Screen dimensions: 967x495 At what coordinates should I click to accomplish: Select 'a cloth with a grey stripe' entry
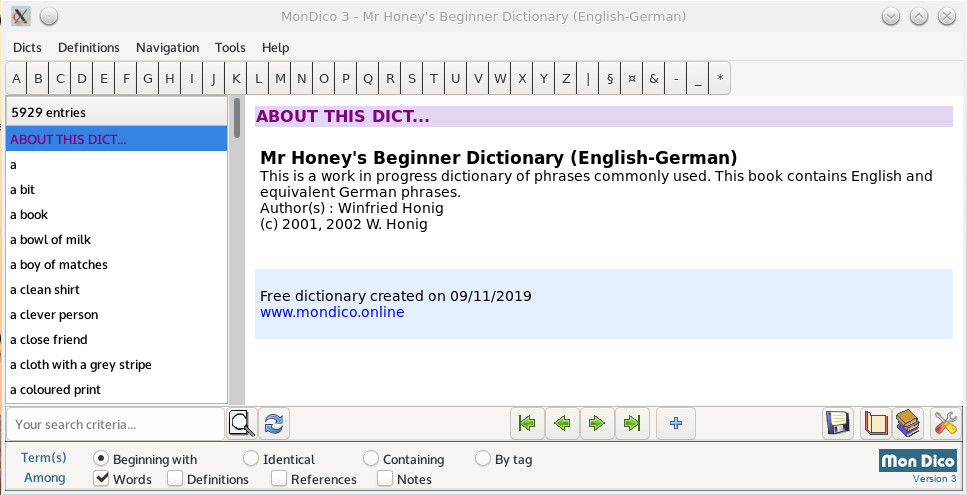117,364
